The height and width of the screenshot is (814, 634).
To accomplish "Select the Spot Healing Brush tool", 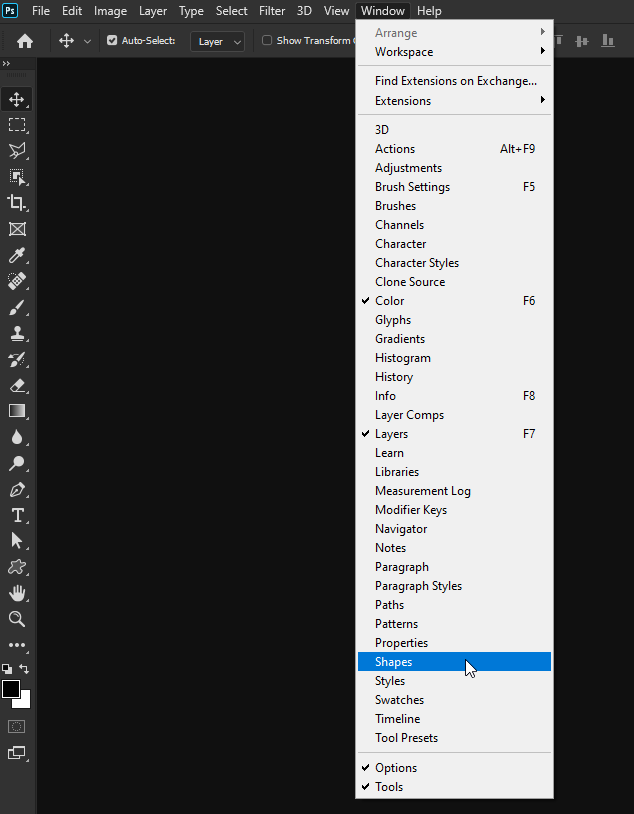I will (x=17, y=281).
